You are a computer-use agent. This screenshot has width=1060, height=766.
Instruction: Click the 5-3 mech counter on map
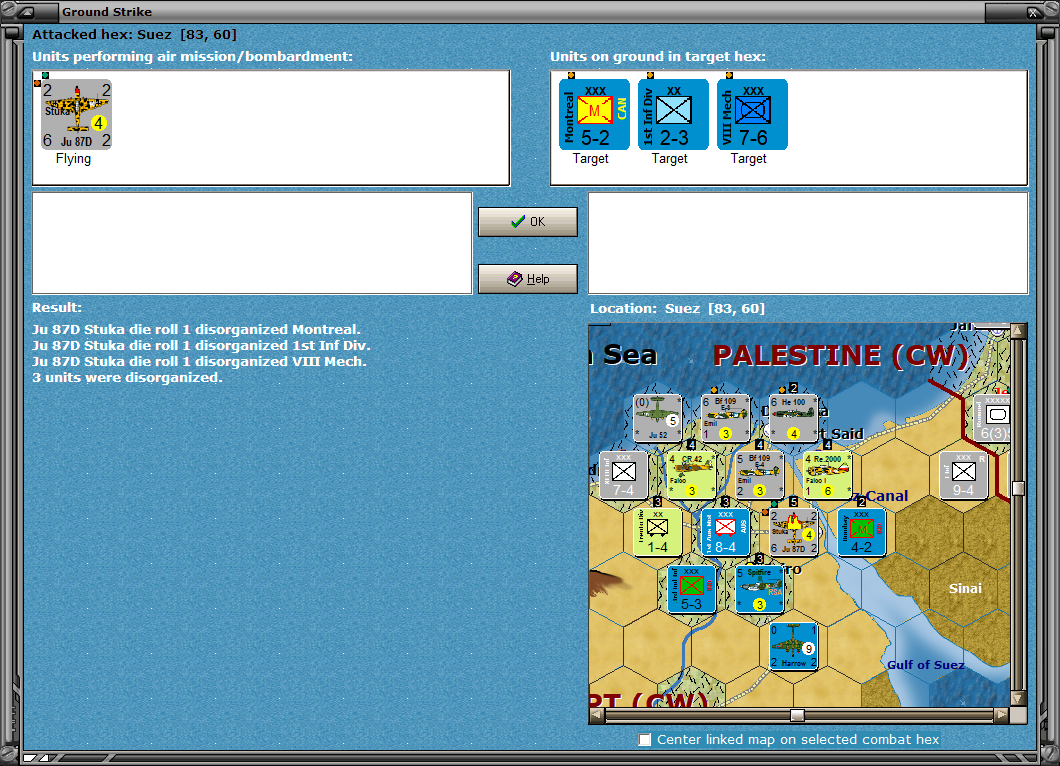[x=692, y=589]
